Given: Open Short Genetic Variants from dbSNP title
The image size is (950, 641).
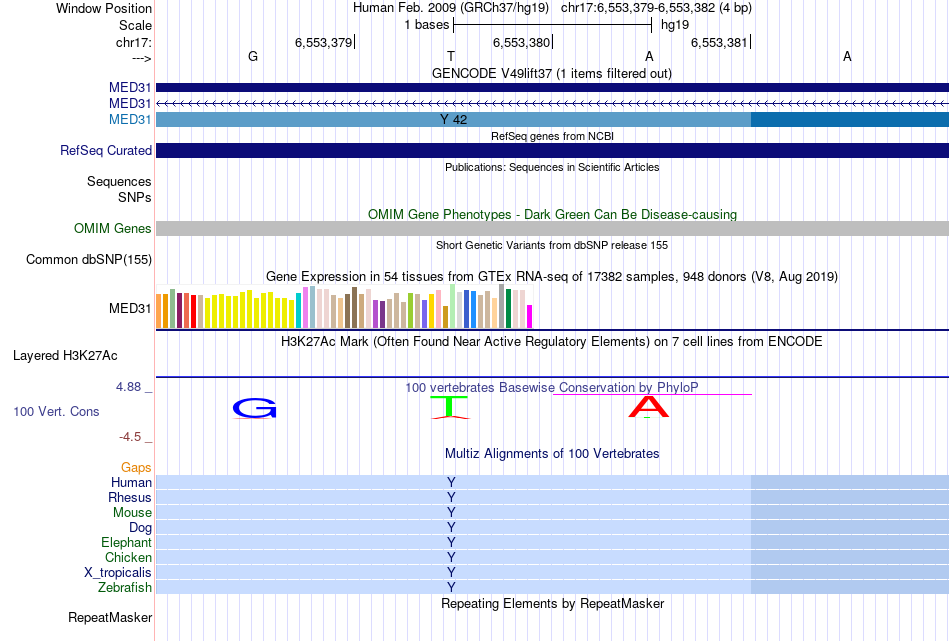Looking at the screenshot, I should coord(552,245).
